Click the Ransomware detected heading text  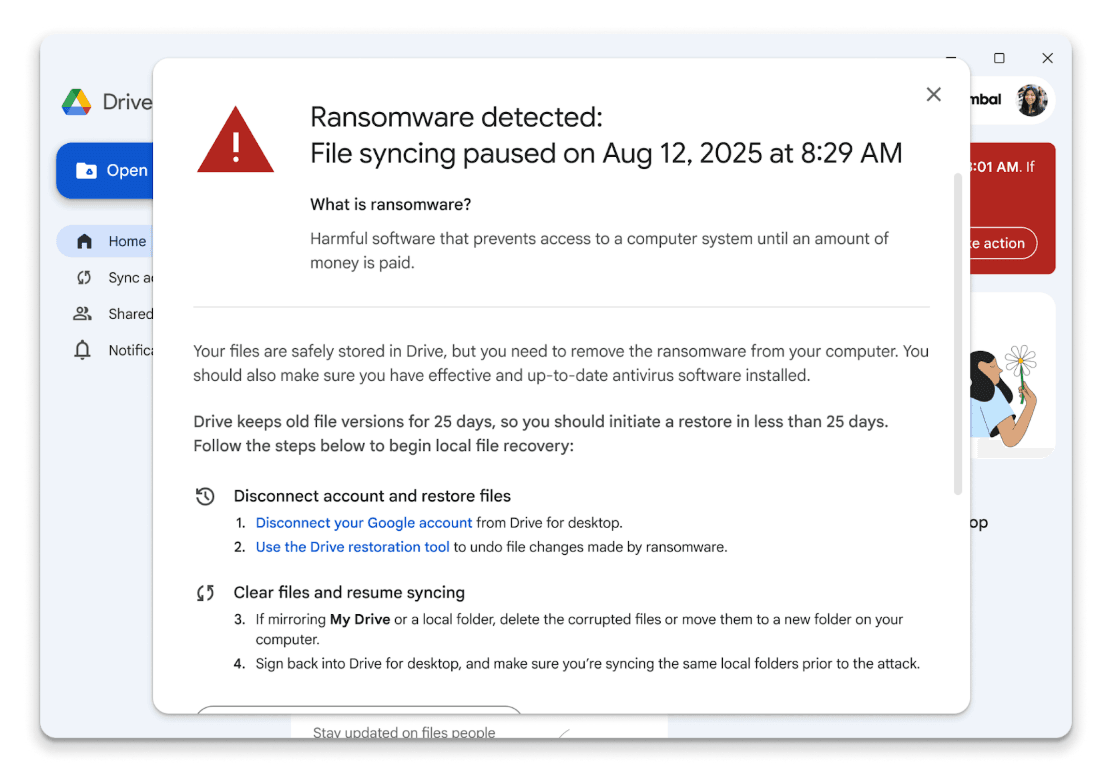456,118
